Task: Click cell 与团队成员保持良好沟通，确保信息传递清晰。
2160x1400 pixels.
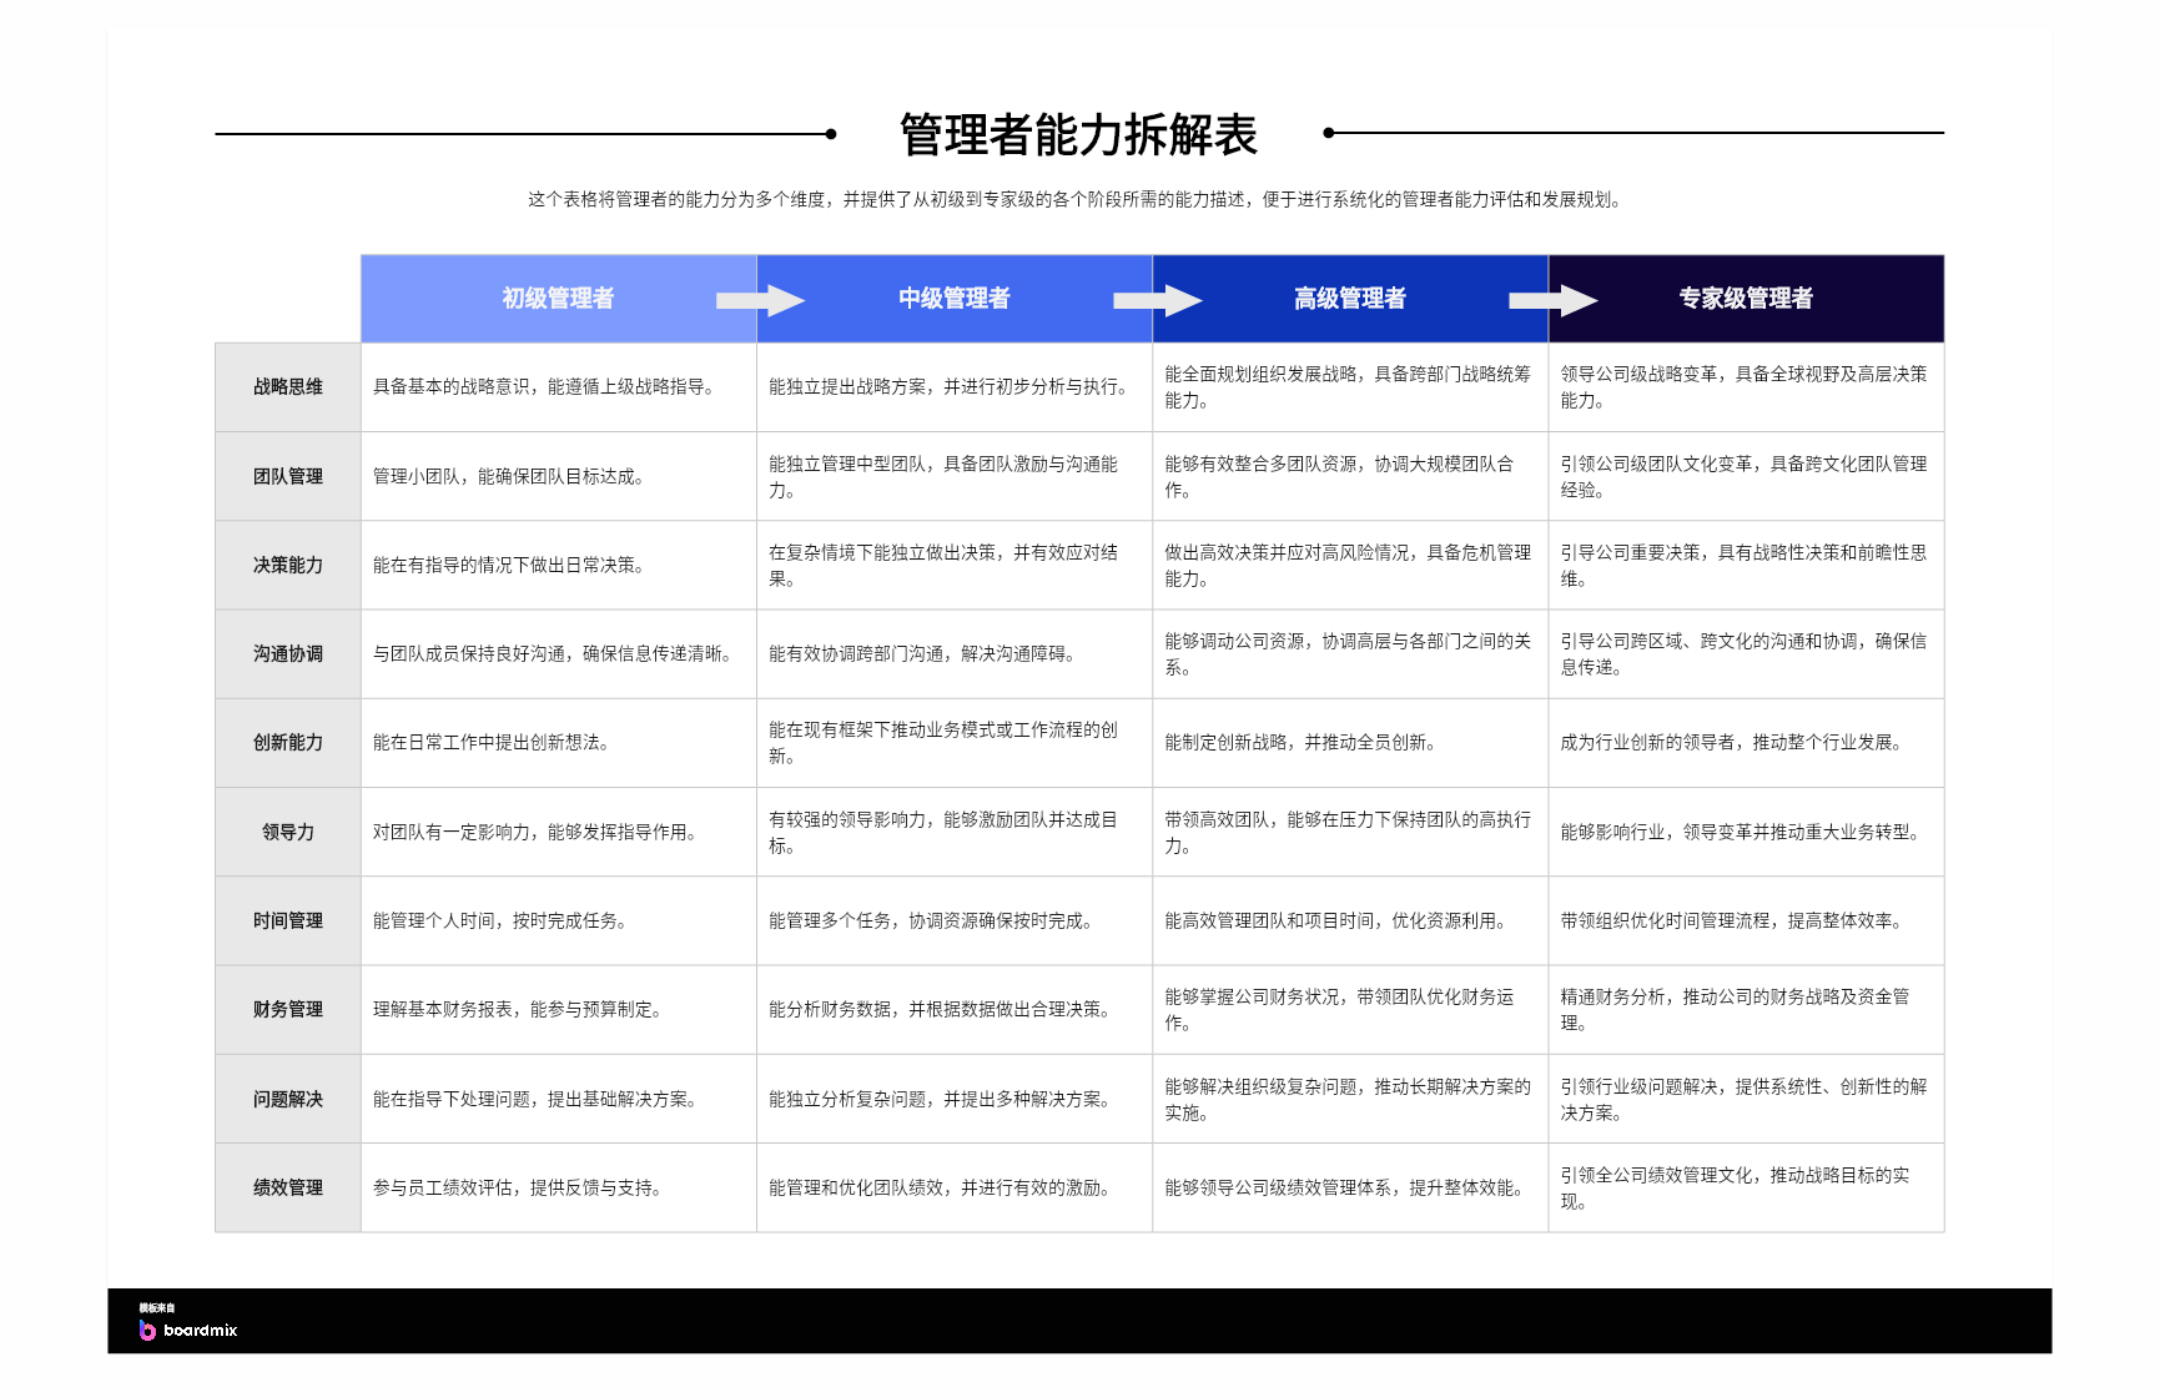Action: pyautogui.click(x=559, y=654)
